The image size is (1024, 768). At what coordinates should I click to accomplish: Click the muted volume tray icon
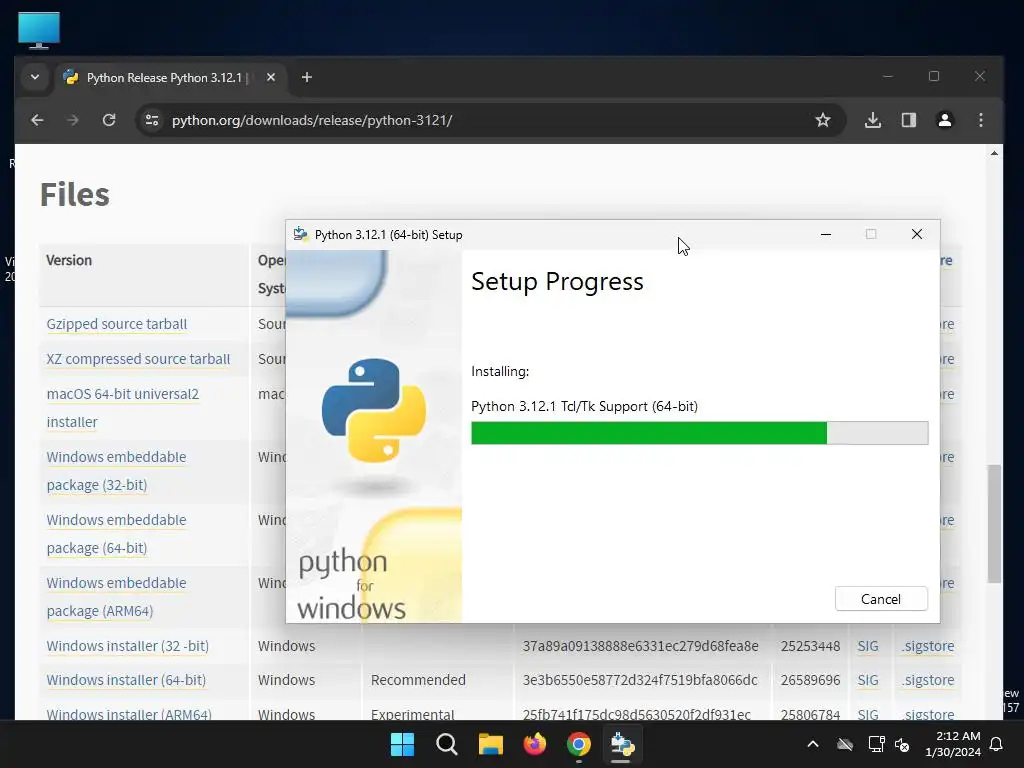click(903, 744)
